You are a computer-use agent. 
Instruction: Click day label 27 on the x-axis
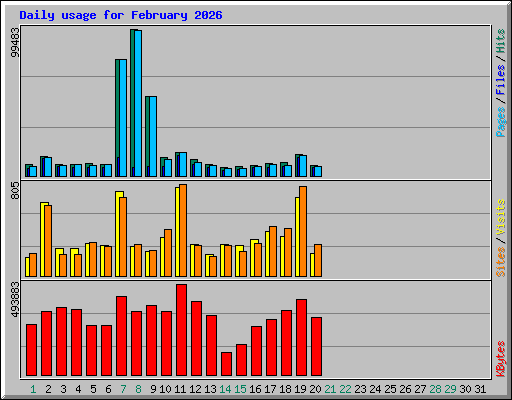point(420,389)
